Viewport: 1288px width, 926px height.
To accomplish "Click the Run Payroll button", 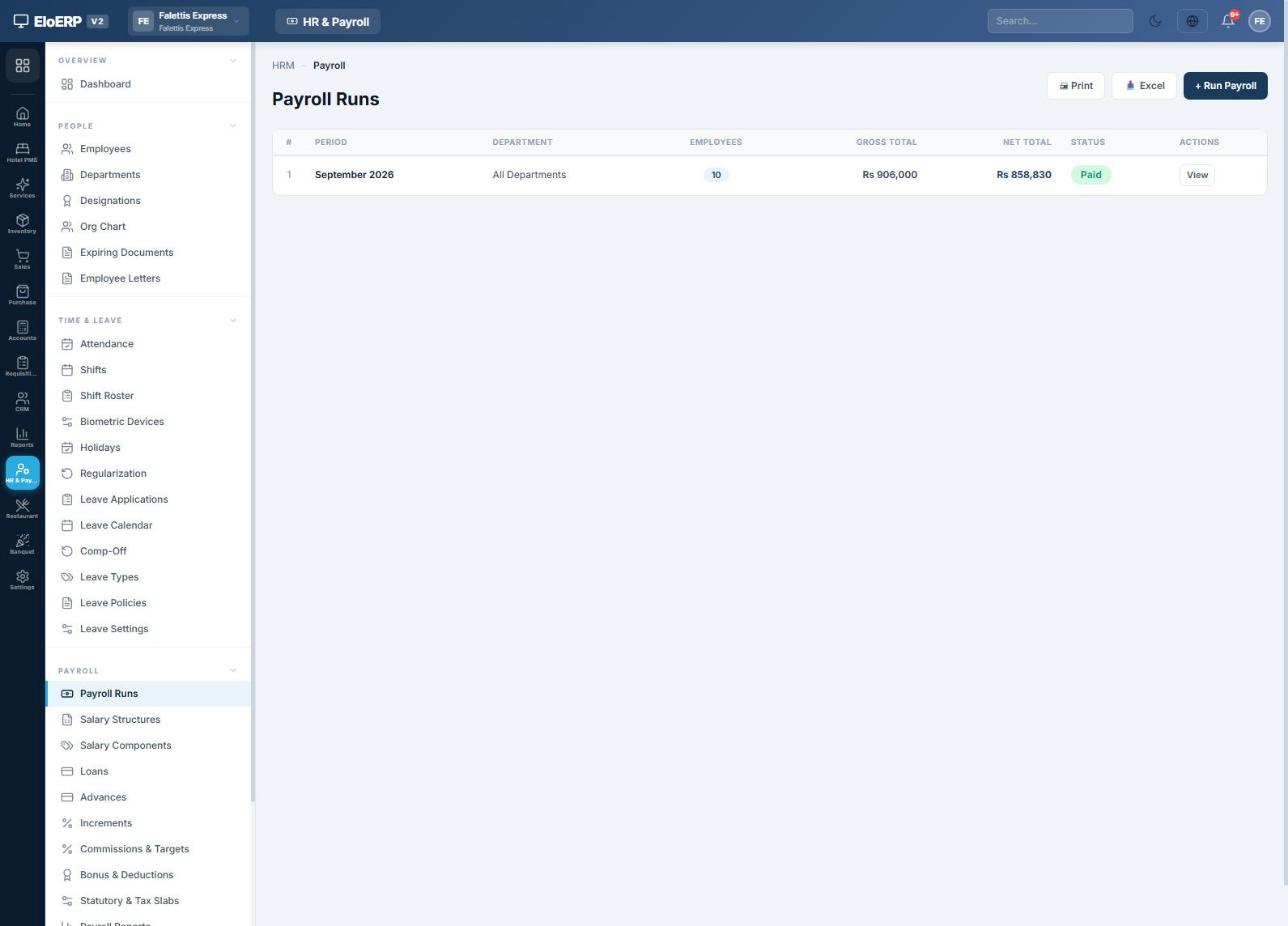I will pyautogui.click(x=1225, y=86).
